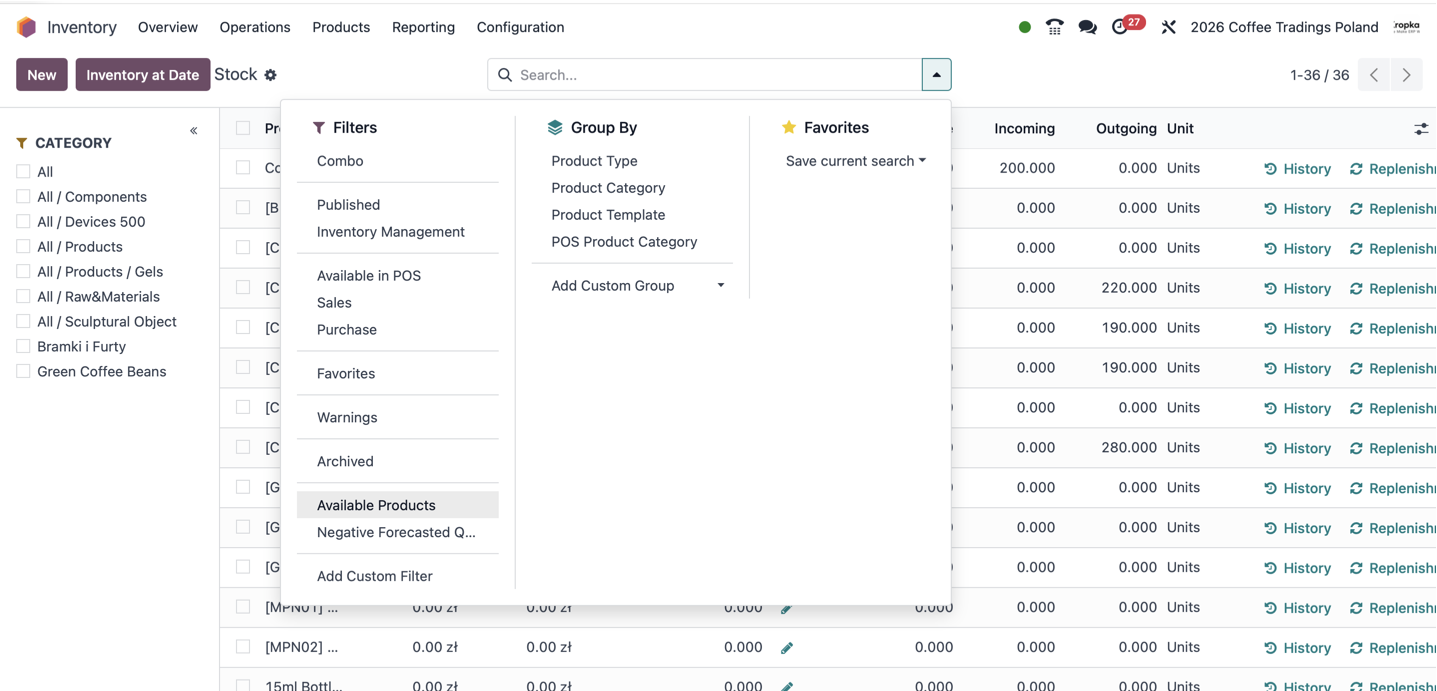The height and width of the screenshot is (691, 1437).
Task: Group by POS Product Category
Action: 632,242
